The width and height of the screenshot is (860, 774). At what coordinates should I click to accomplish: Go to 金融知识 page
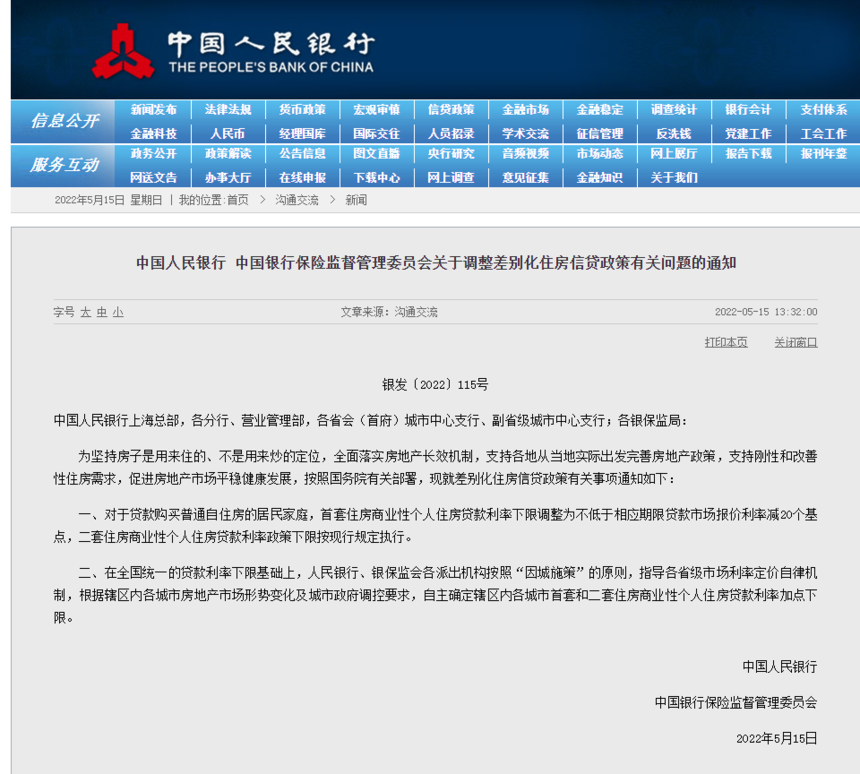coord(599,178)
